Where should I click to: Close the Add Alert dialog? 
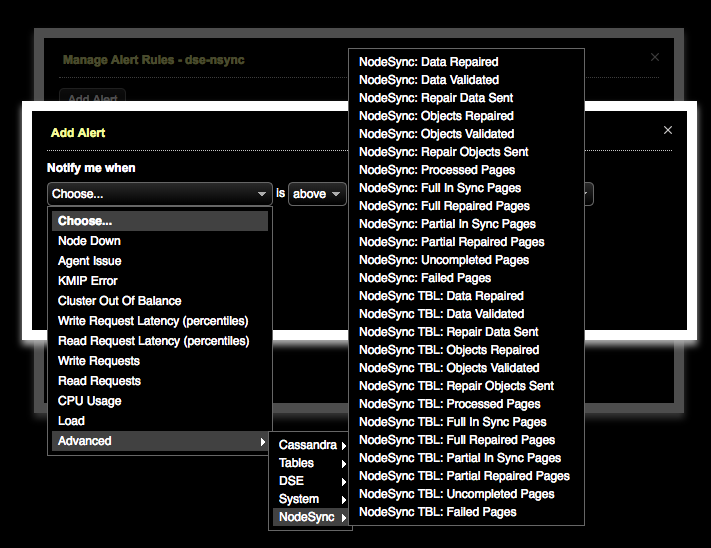(667, 130)
